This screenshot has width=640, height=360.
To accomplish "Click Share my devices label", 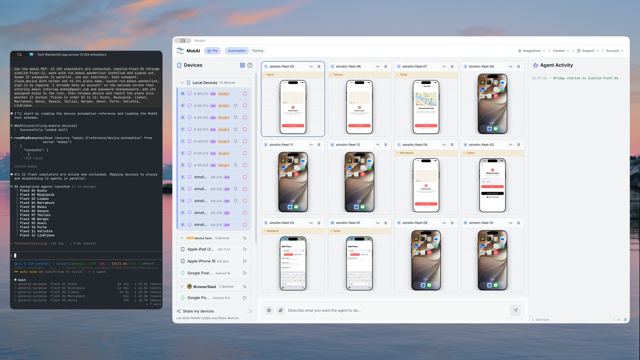I will pyautogui.click(x=198, y=311).
